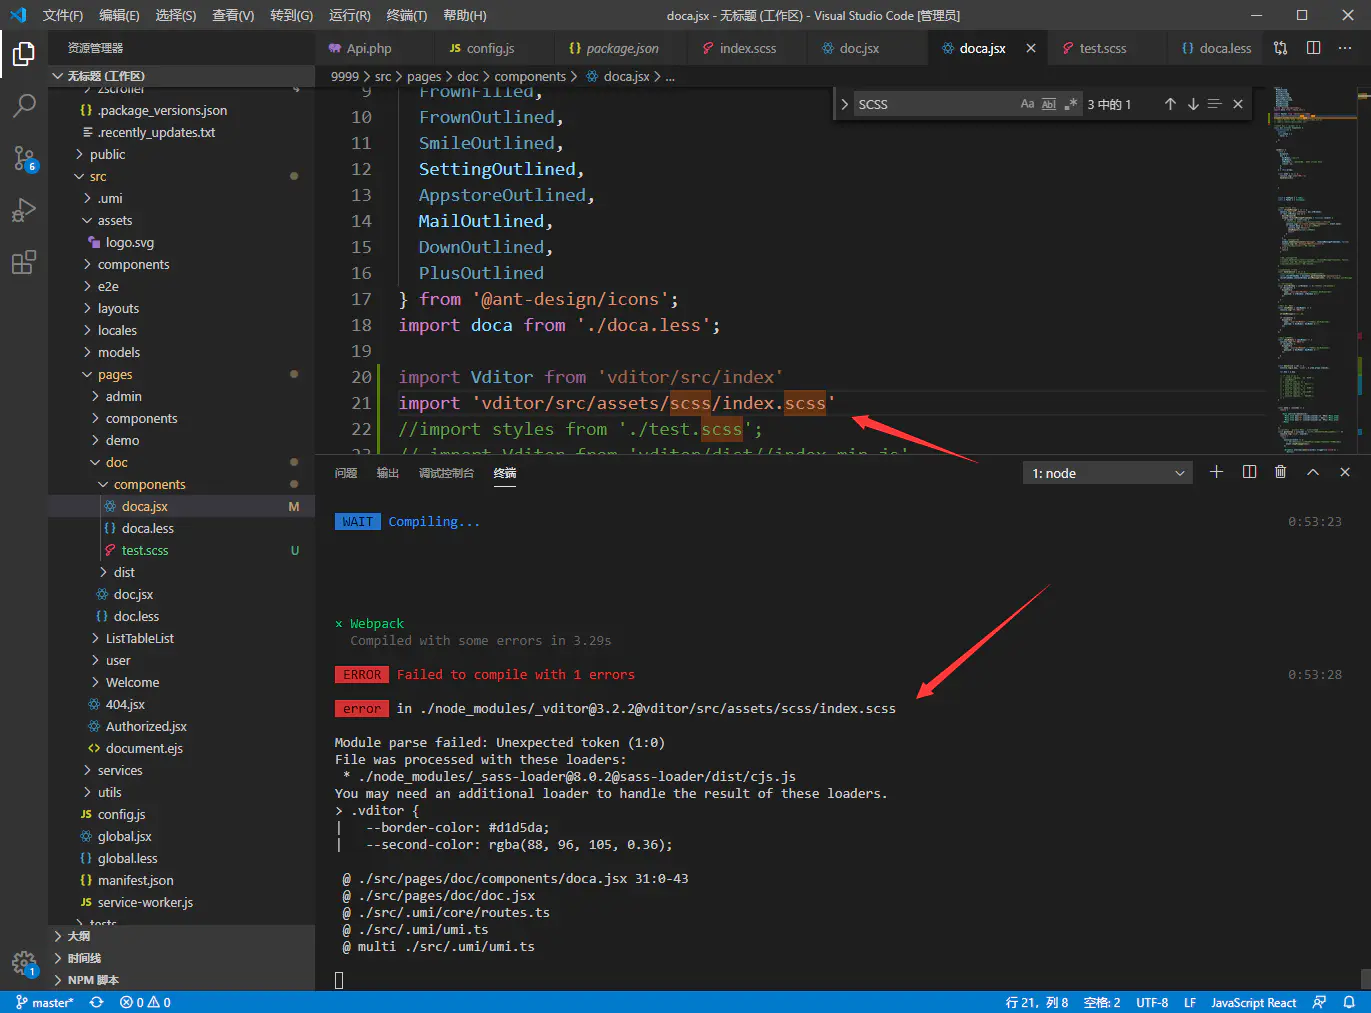Open the Run and Debug view
The height and width of the screenshot is (1013, 1371).
[24, 210]
